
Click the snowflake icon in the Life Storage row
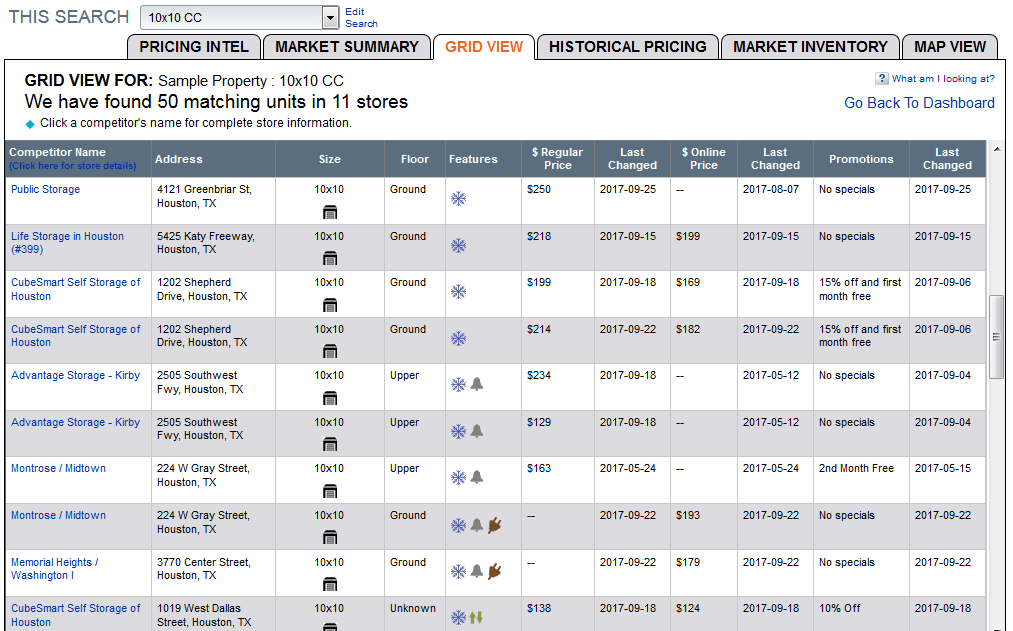click(x=459, y=245)
